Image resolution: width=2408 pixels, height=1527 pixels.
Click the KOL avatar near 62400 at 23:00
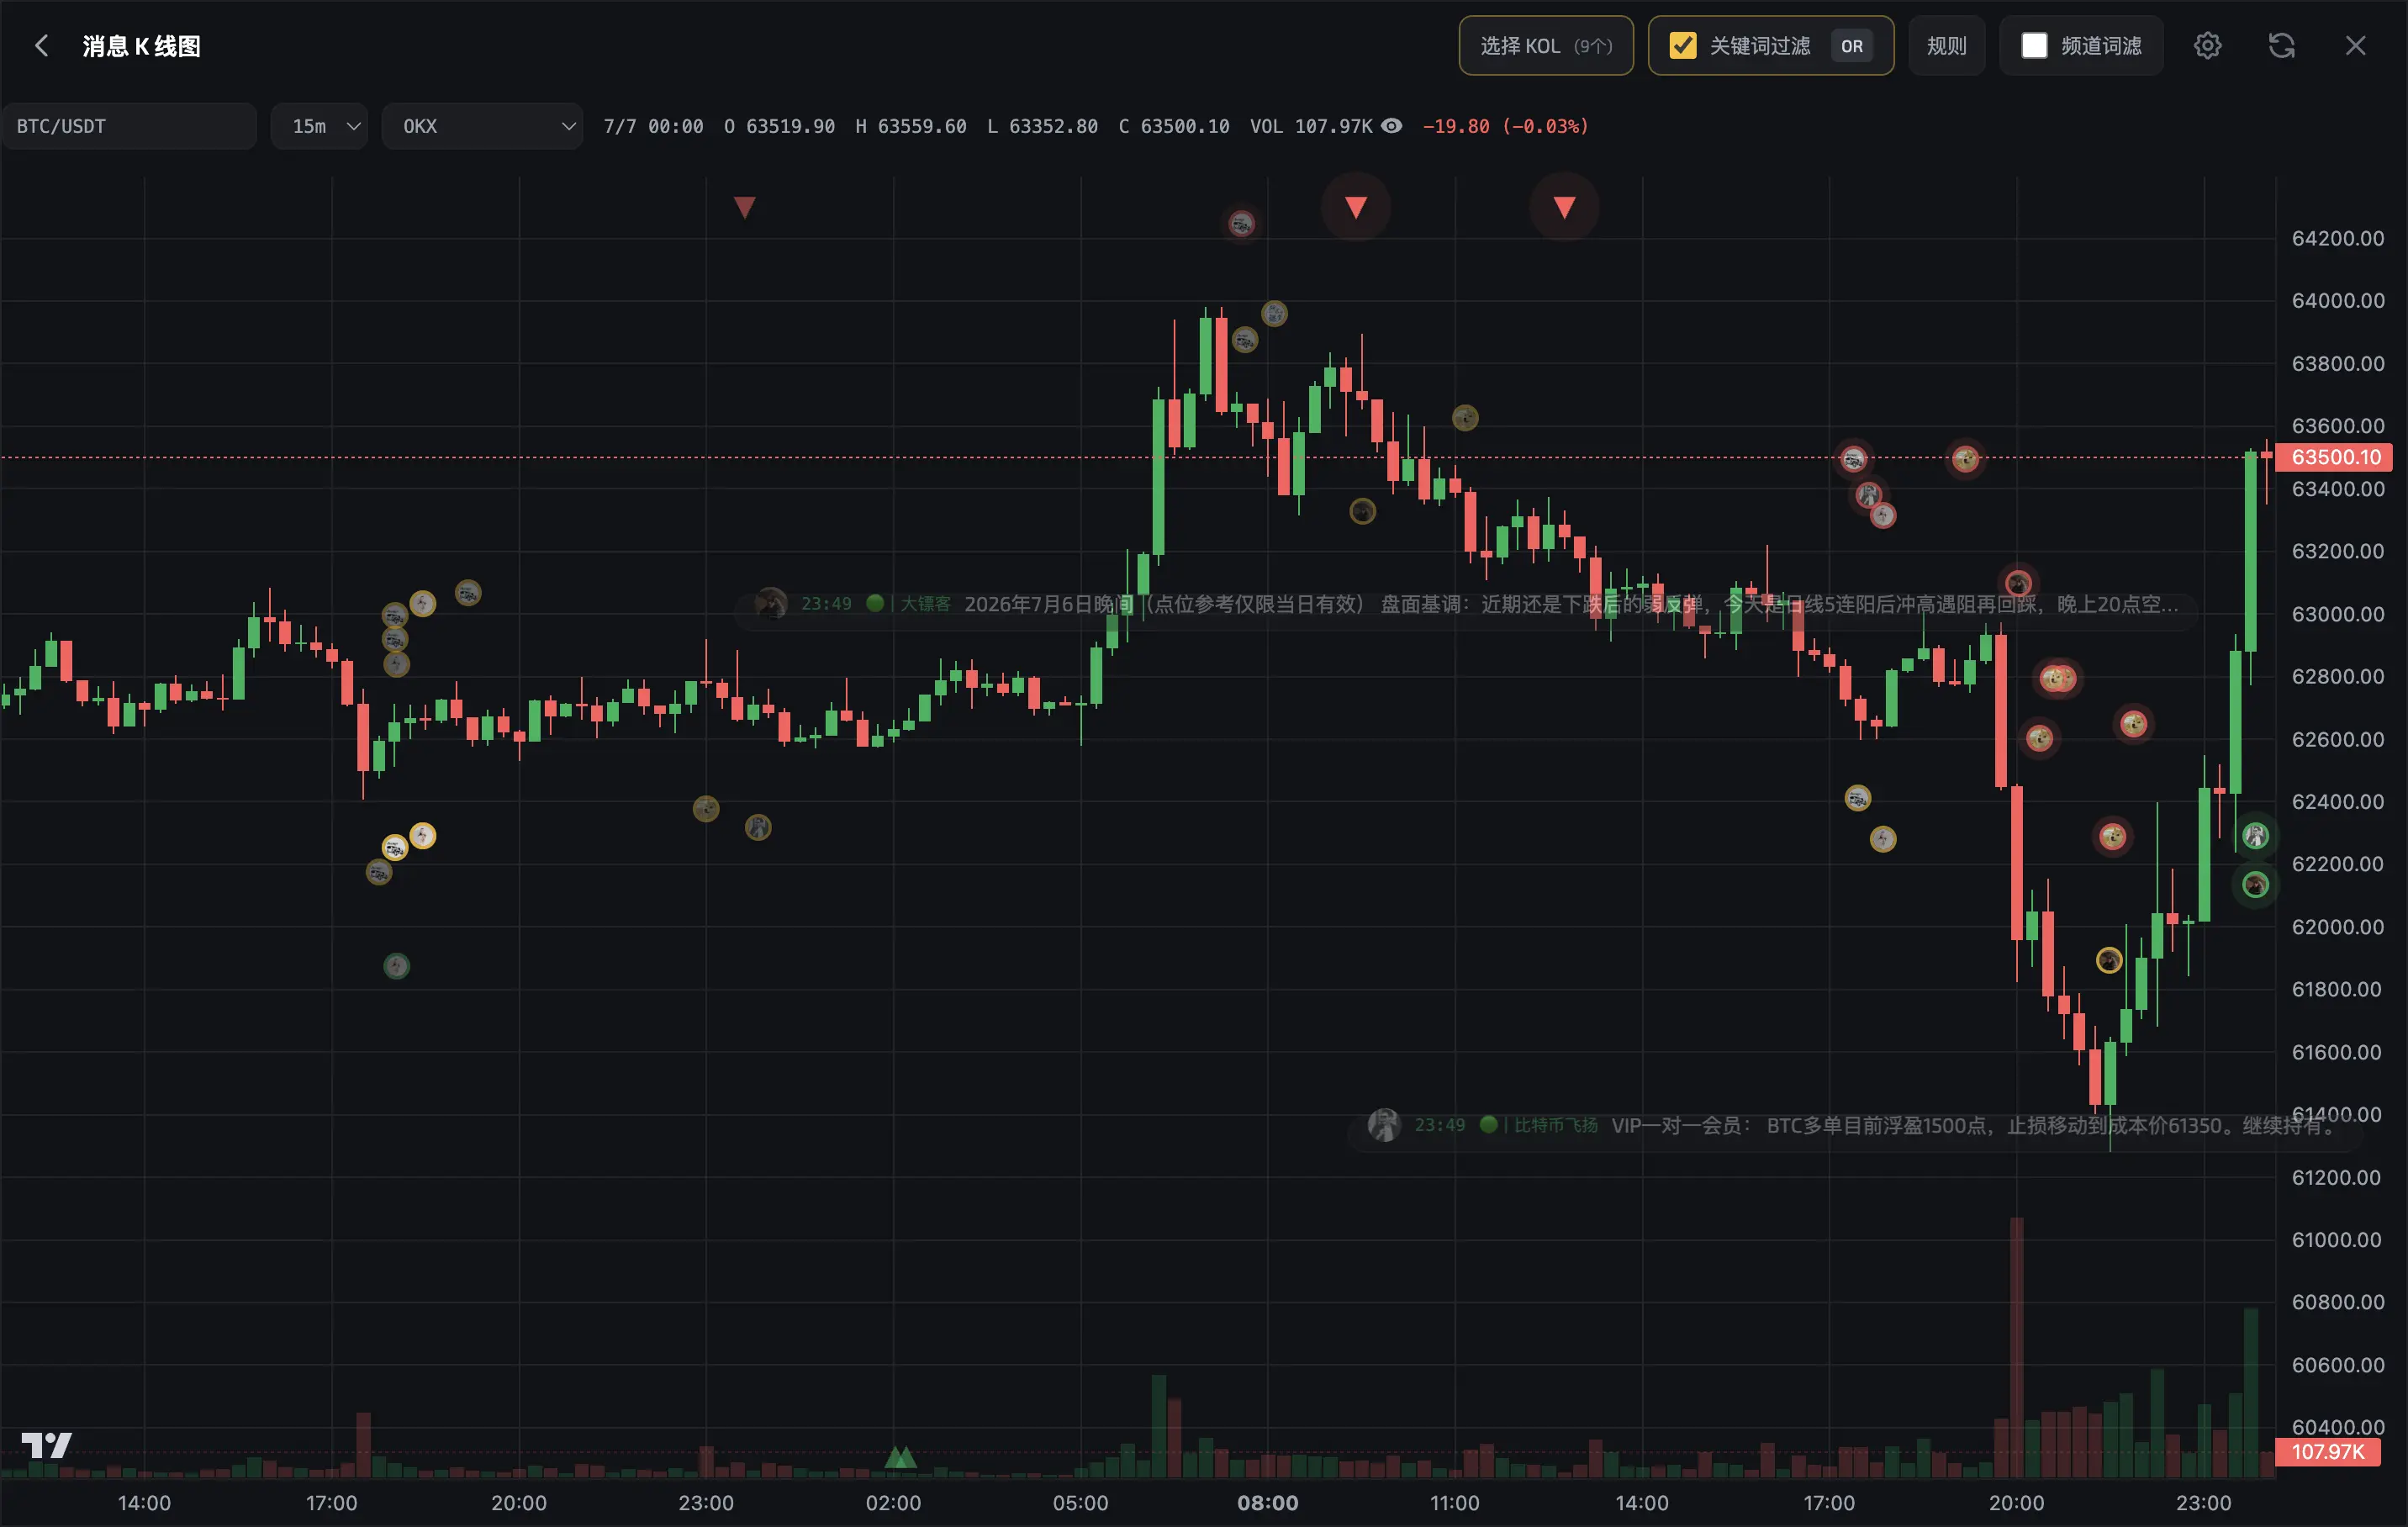tap(706, 809)
